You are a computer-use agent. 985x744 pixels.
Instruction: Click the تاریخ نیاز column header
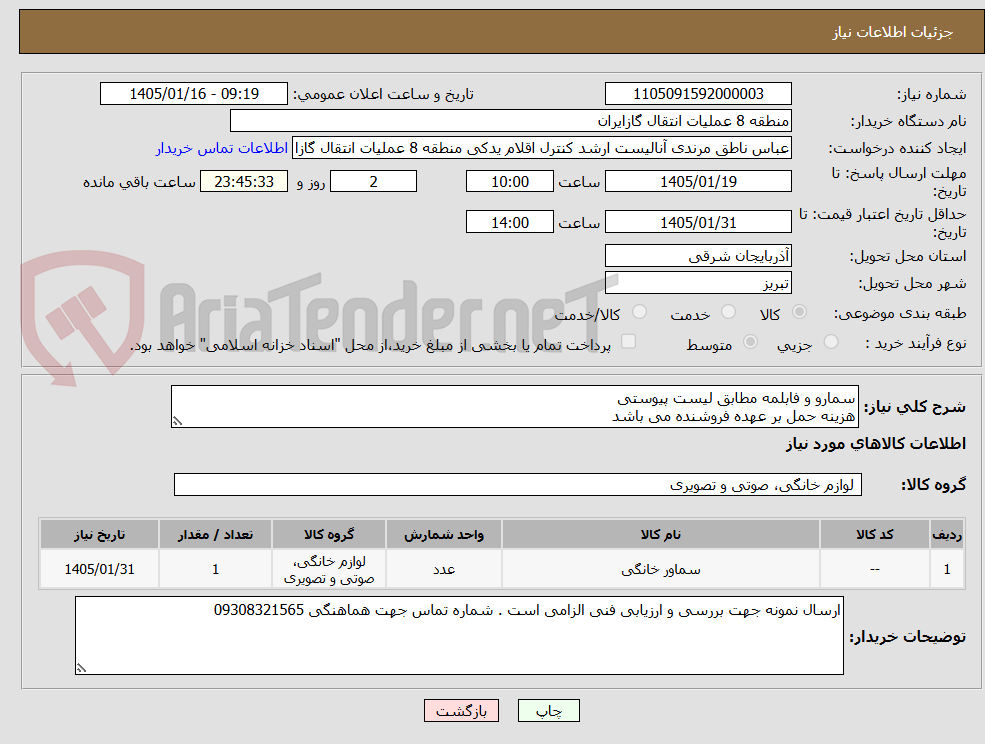[99, 534]
